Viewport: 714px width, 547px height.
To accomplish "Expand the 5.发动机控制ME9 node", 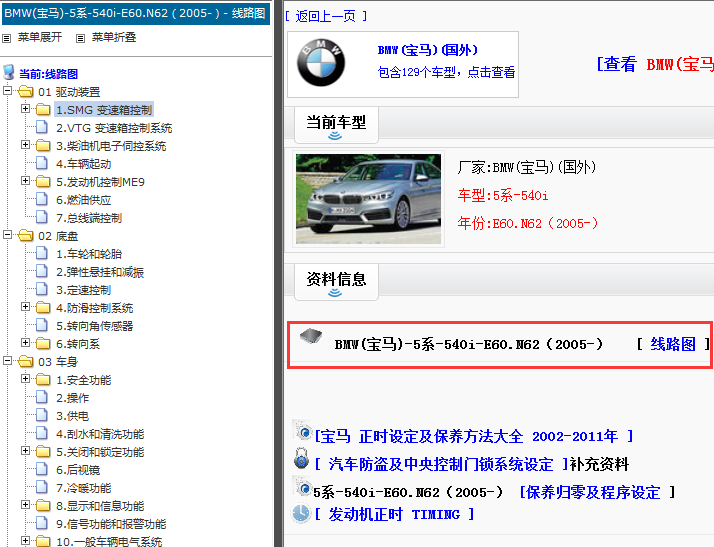I will coord(26,181).
